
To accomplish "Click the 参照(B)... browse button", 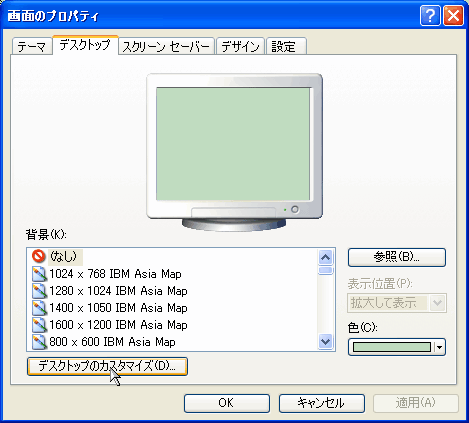I will [x=397, y=257].
